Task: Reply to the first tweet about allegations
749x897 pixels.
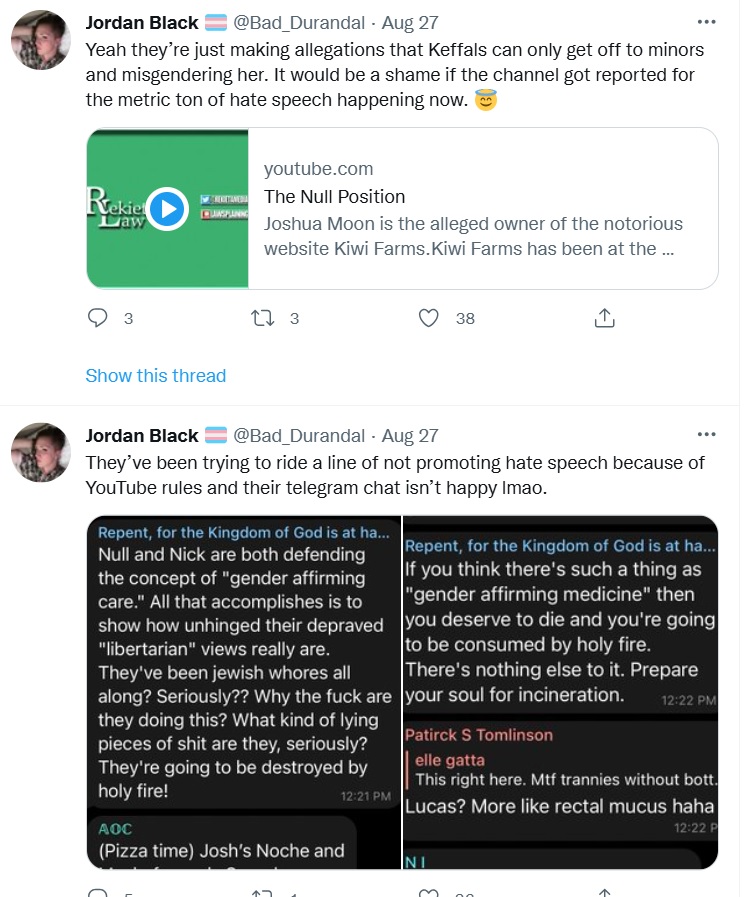Action: 98,318
